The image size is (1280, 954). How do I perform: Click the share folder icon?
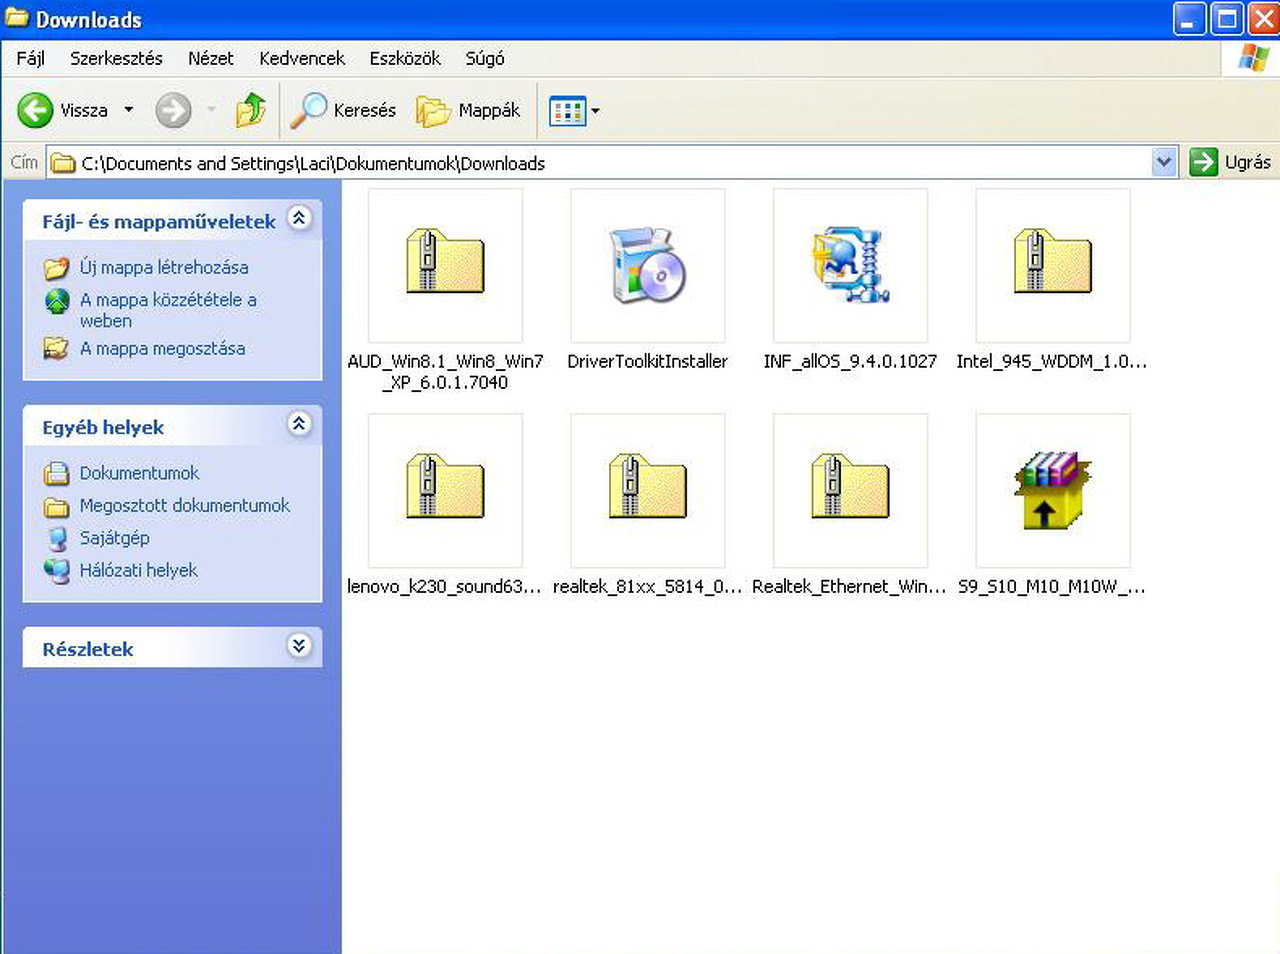tap(57, 348)
